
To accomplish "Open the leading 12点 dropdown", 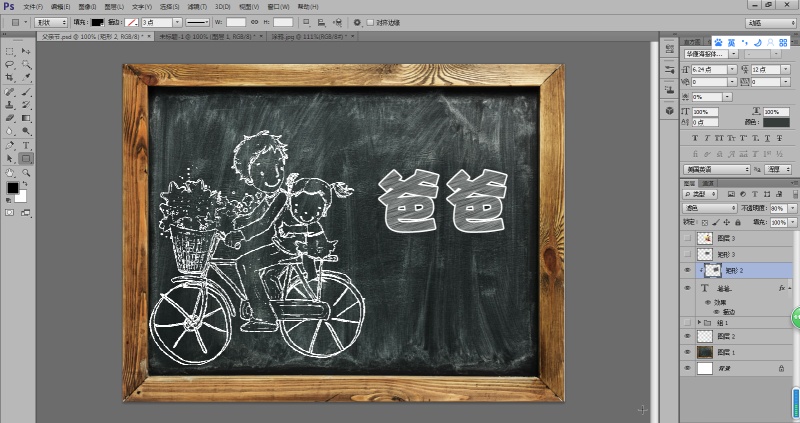I will click(x=786, y=69).
